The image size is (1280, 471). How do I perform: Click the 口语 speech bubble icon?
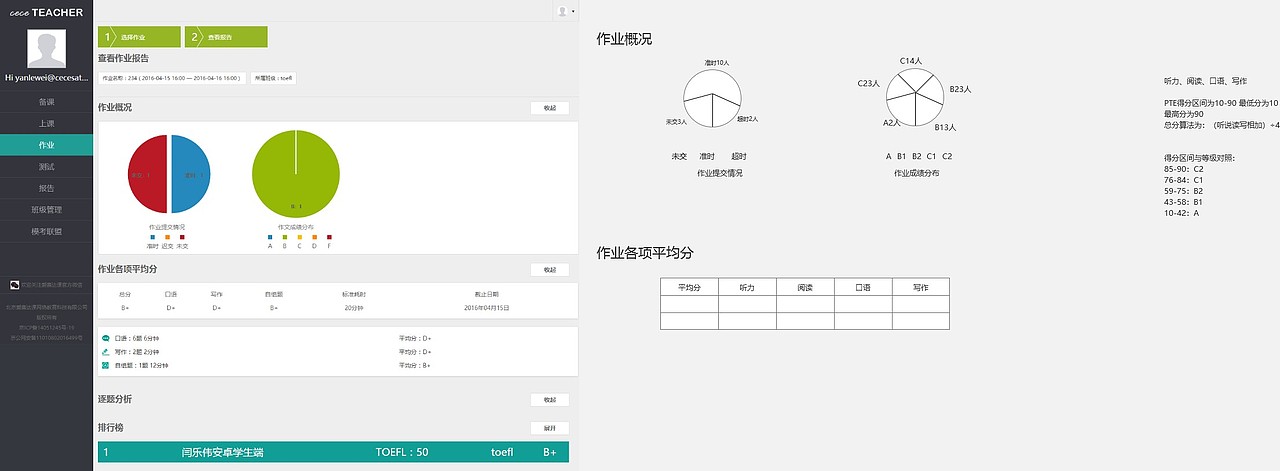[107, 338]
